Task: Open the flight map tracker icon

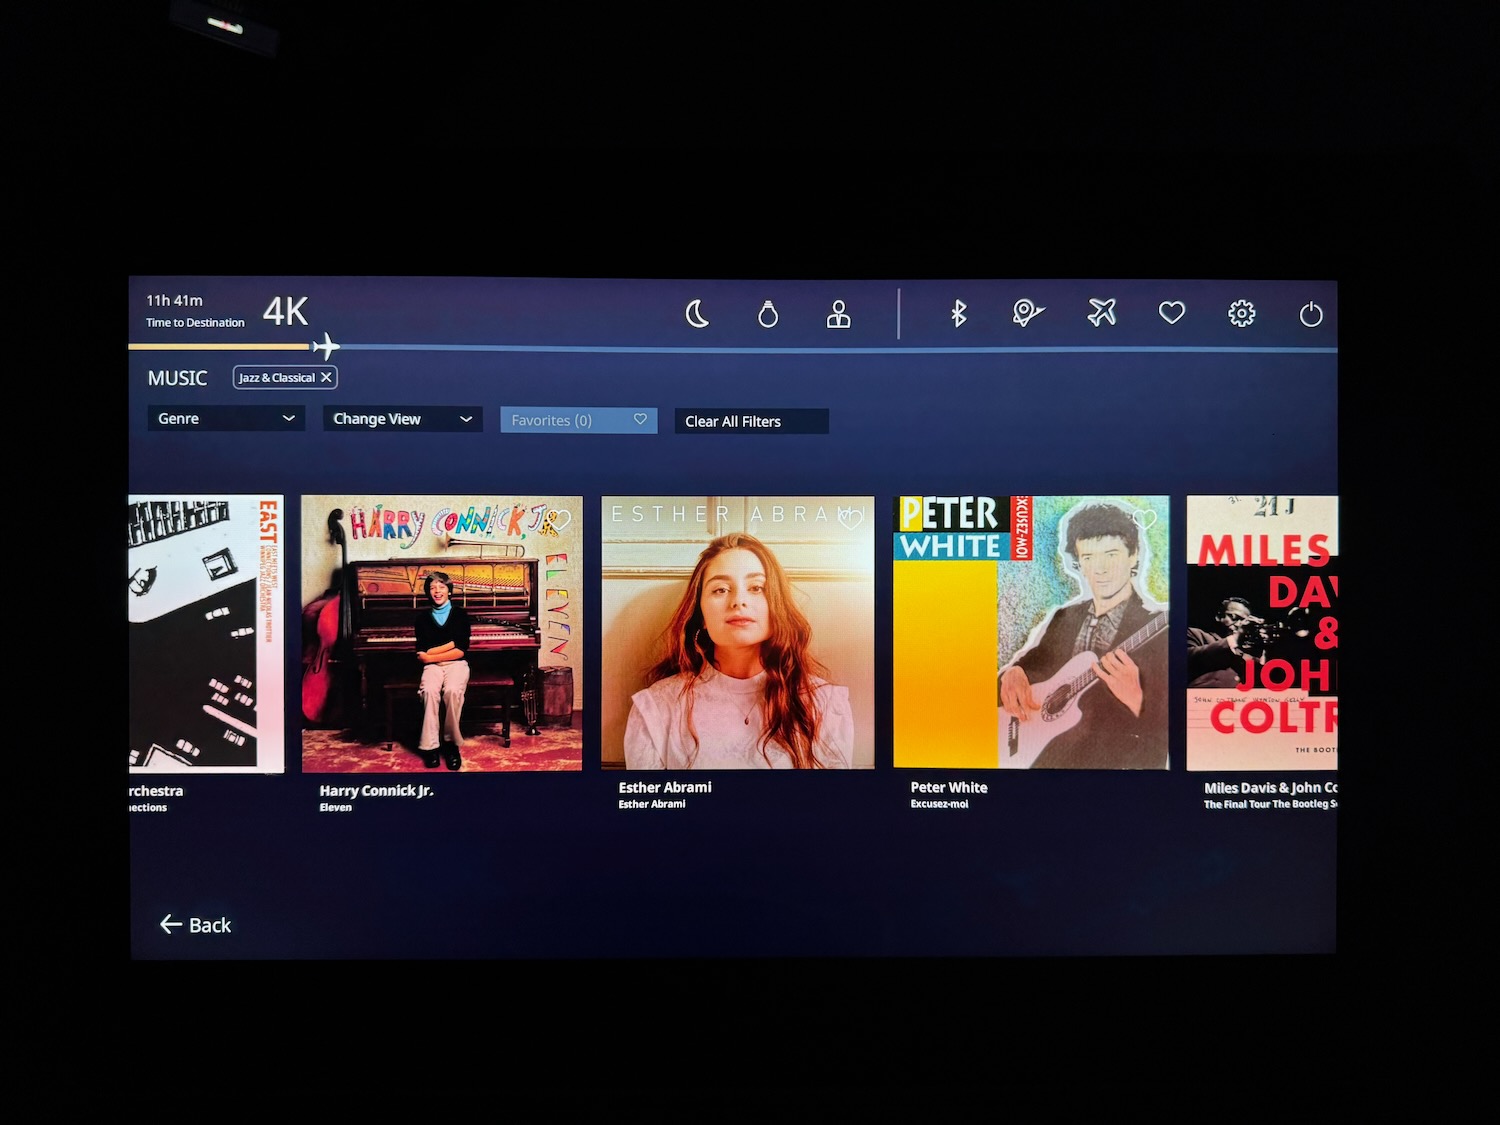Action: pyautogui.click(x=1028, y=314)
